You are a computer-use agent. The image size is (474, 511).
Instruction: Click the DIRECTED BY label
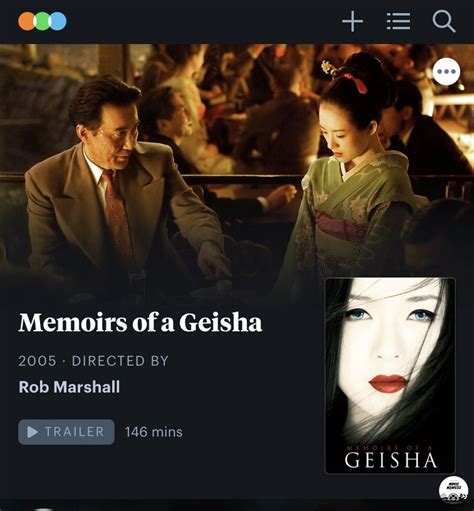(120, 361)
